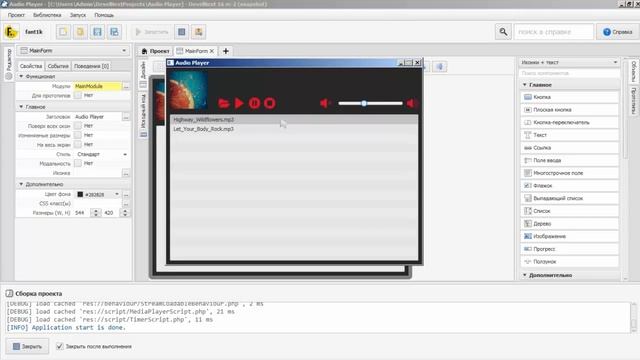Click the stop execution toolbar icon

(182, 32)
